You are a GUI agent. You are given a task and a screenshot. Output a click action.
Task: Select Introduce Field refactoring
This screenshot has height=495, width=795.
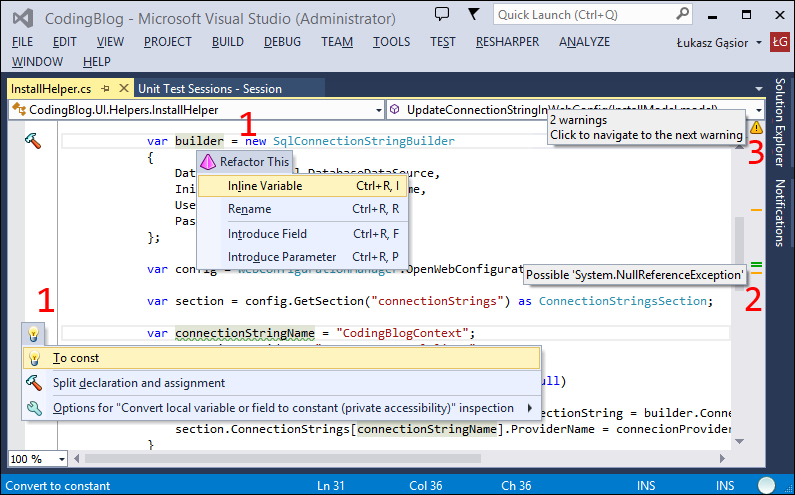coord(302,234)
